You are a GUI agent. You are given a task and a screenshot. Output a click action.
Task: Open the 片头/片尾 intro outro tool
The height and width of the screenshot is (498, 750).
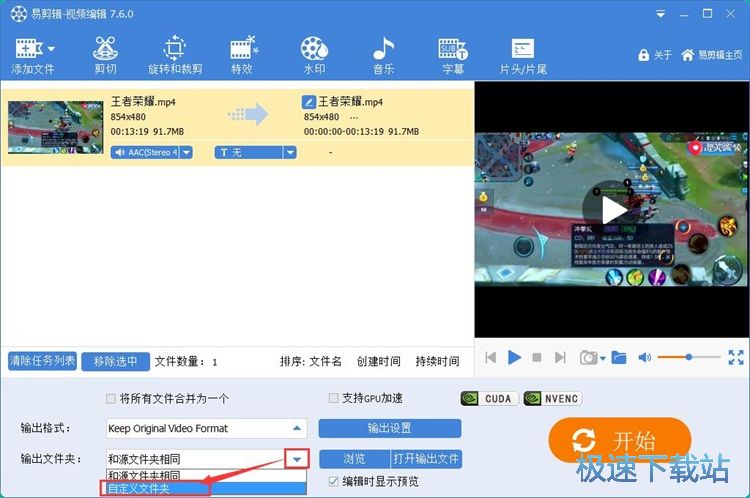tap(523, 56)
